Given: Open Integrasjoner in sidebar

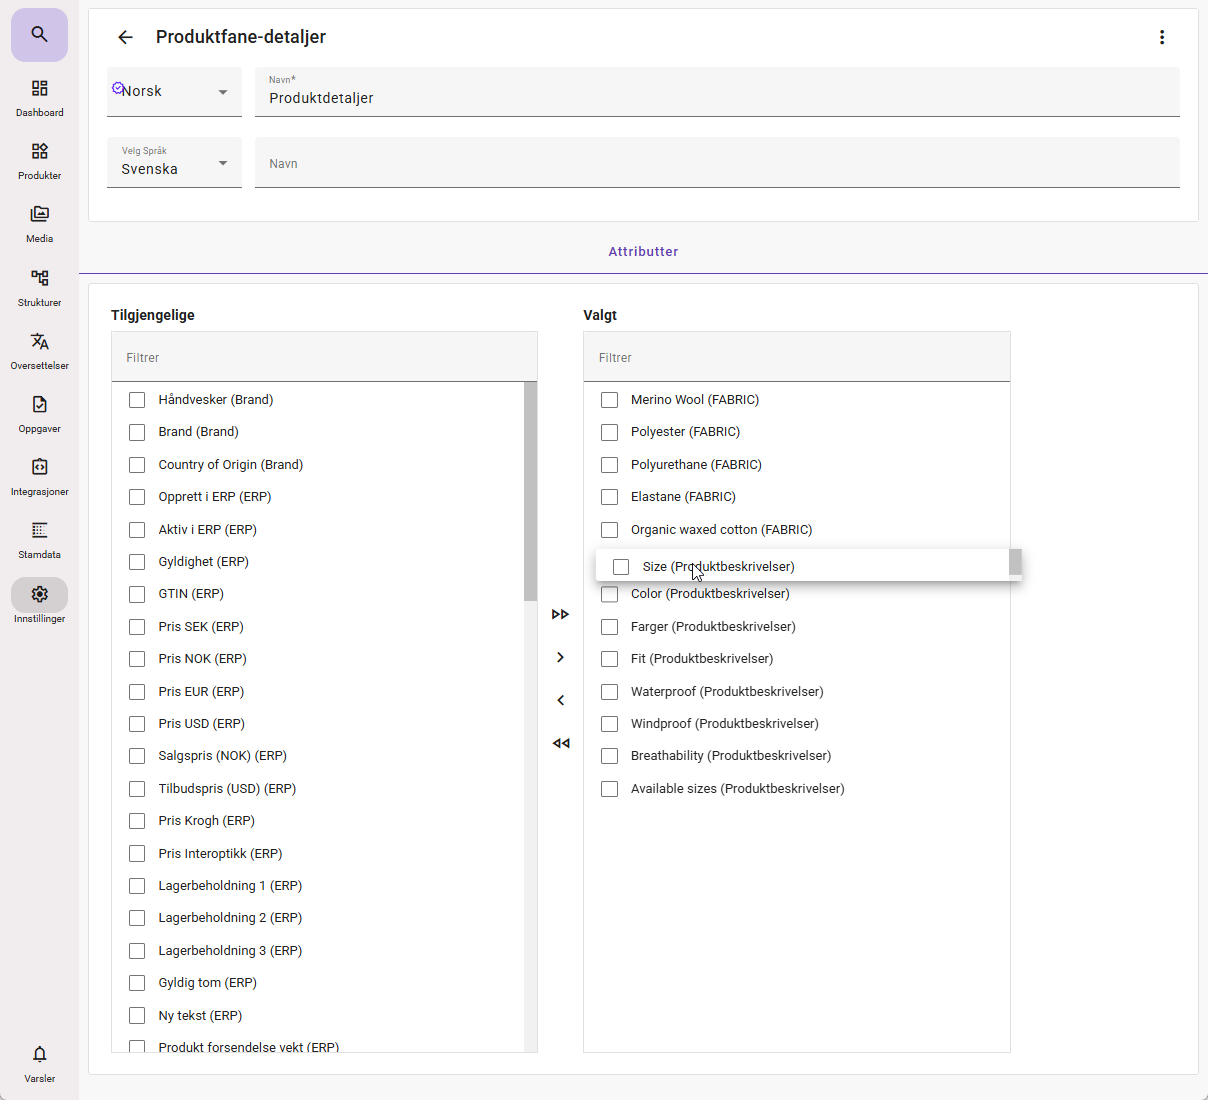Looking at the screenshot, I should click(39, 476).
